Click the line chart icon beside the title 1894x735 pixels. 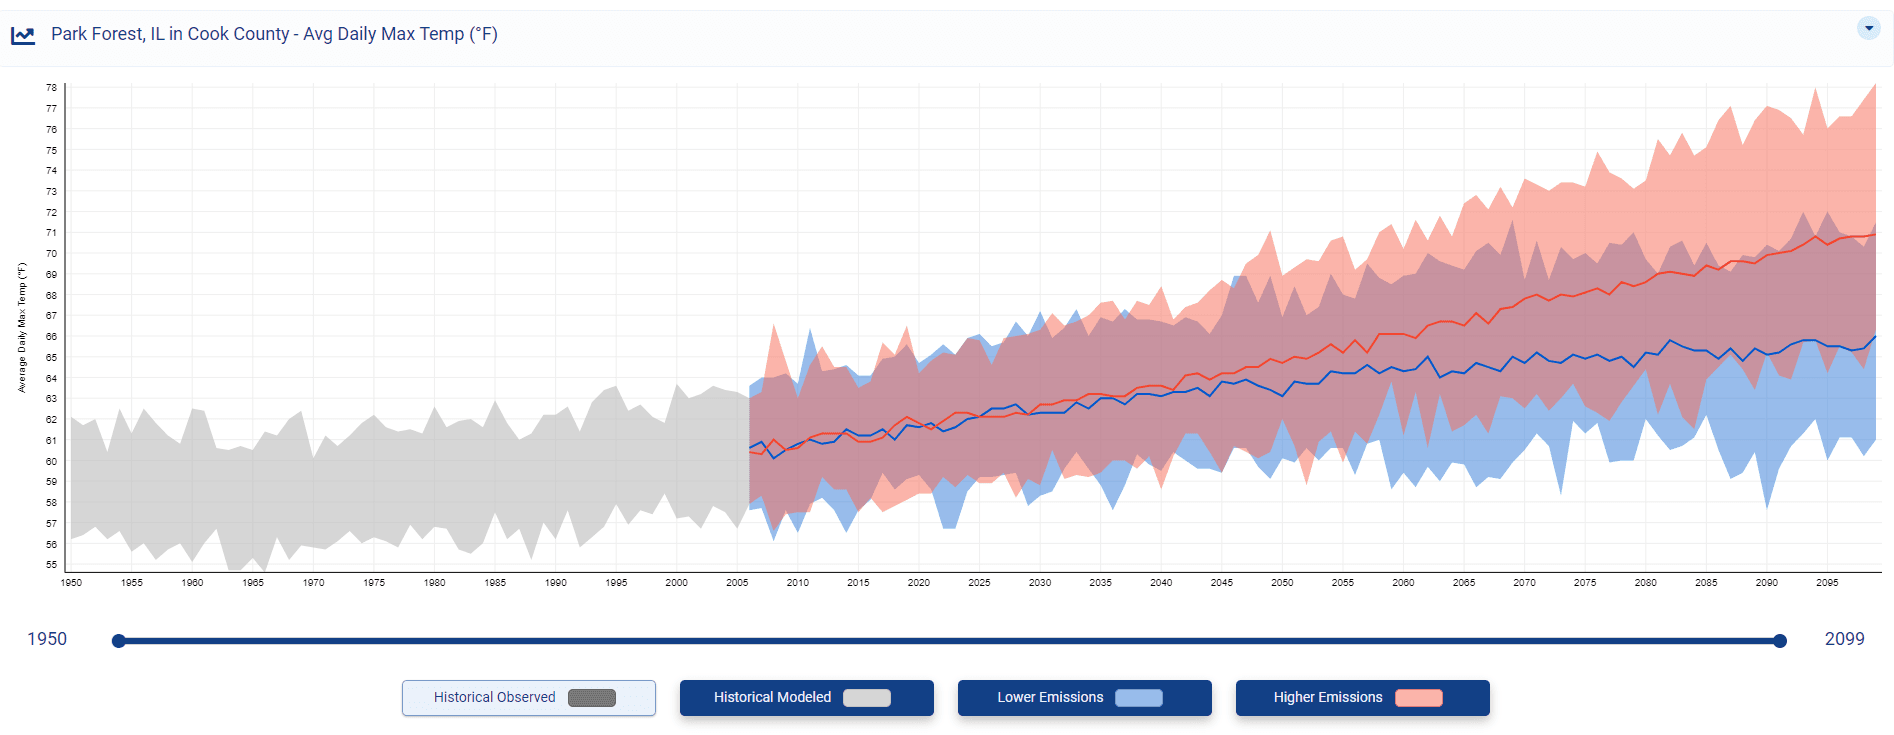click(x=23, y=36)
